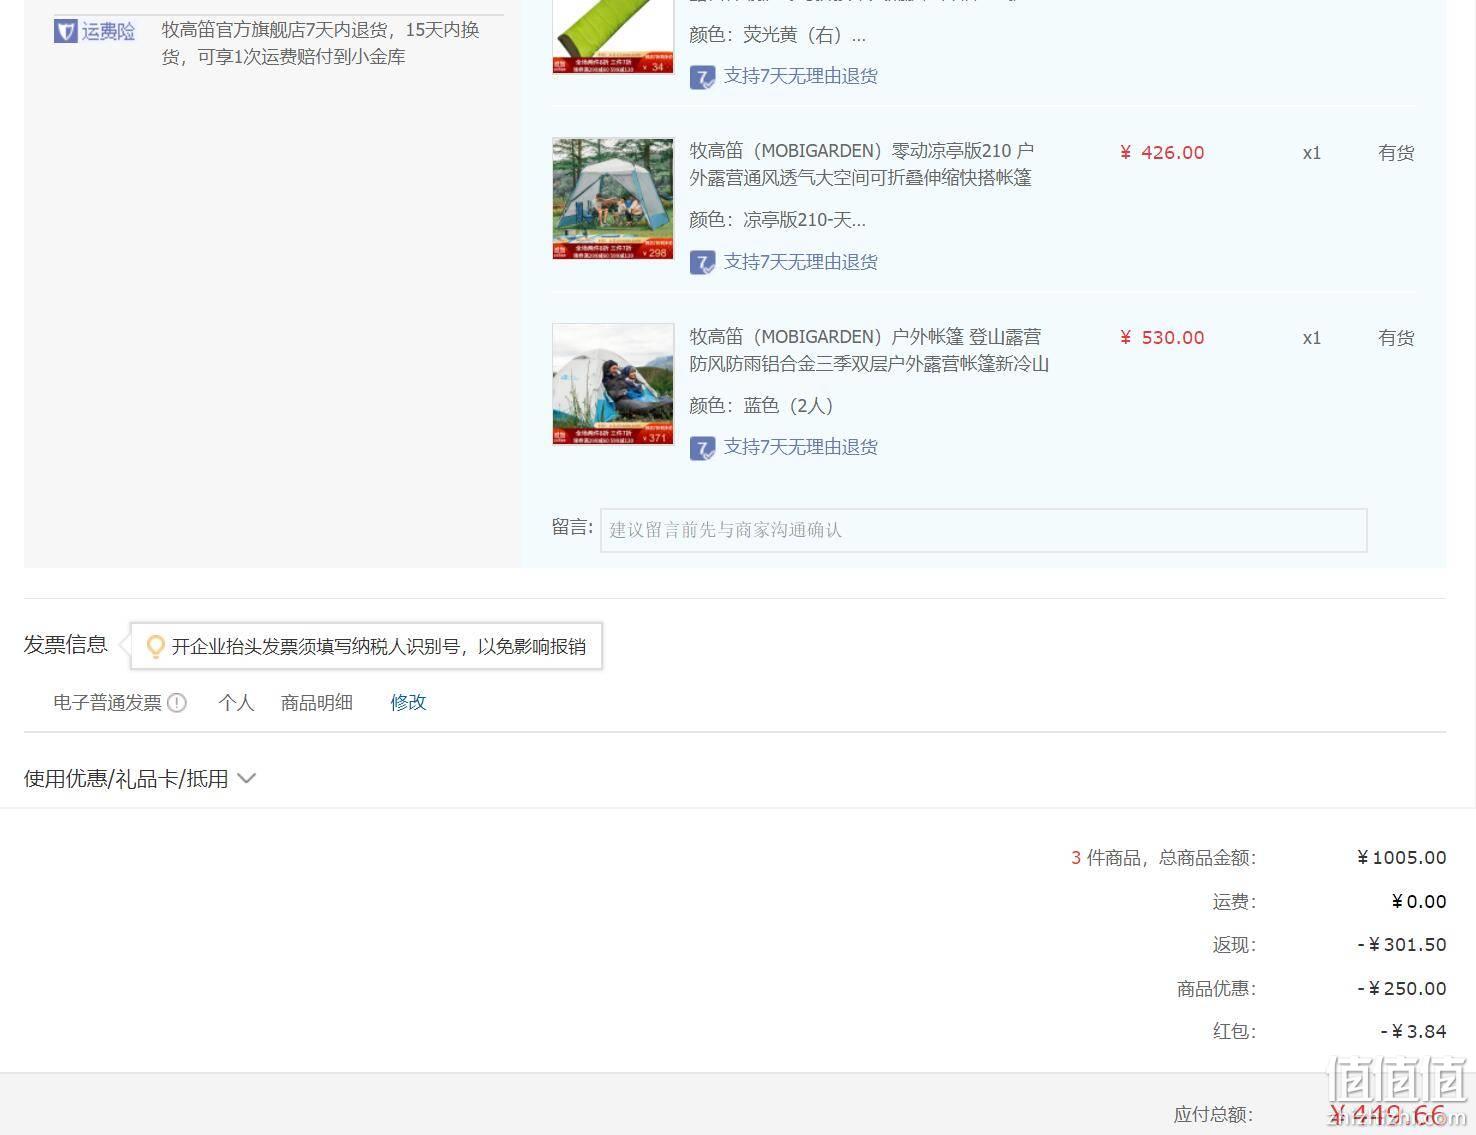This screenshot has width=1476, height=1135.
Task: Click 支持7天无理由退货 under 荧光黄 item
Action: pos(801,76)
